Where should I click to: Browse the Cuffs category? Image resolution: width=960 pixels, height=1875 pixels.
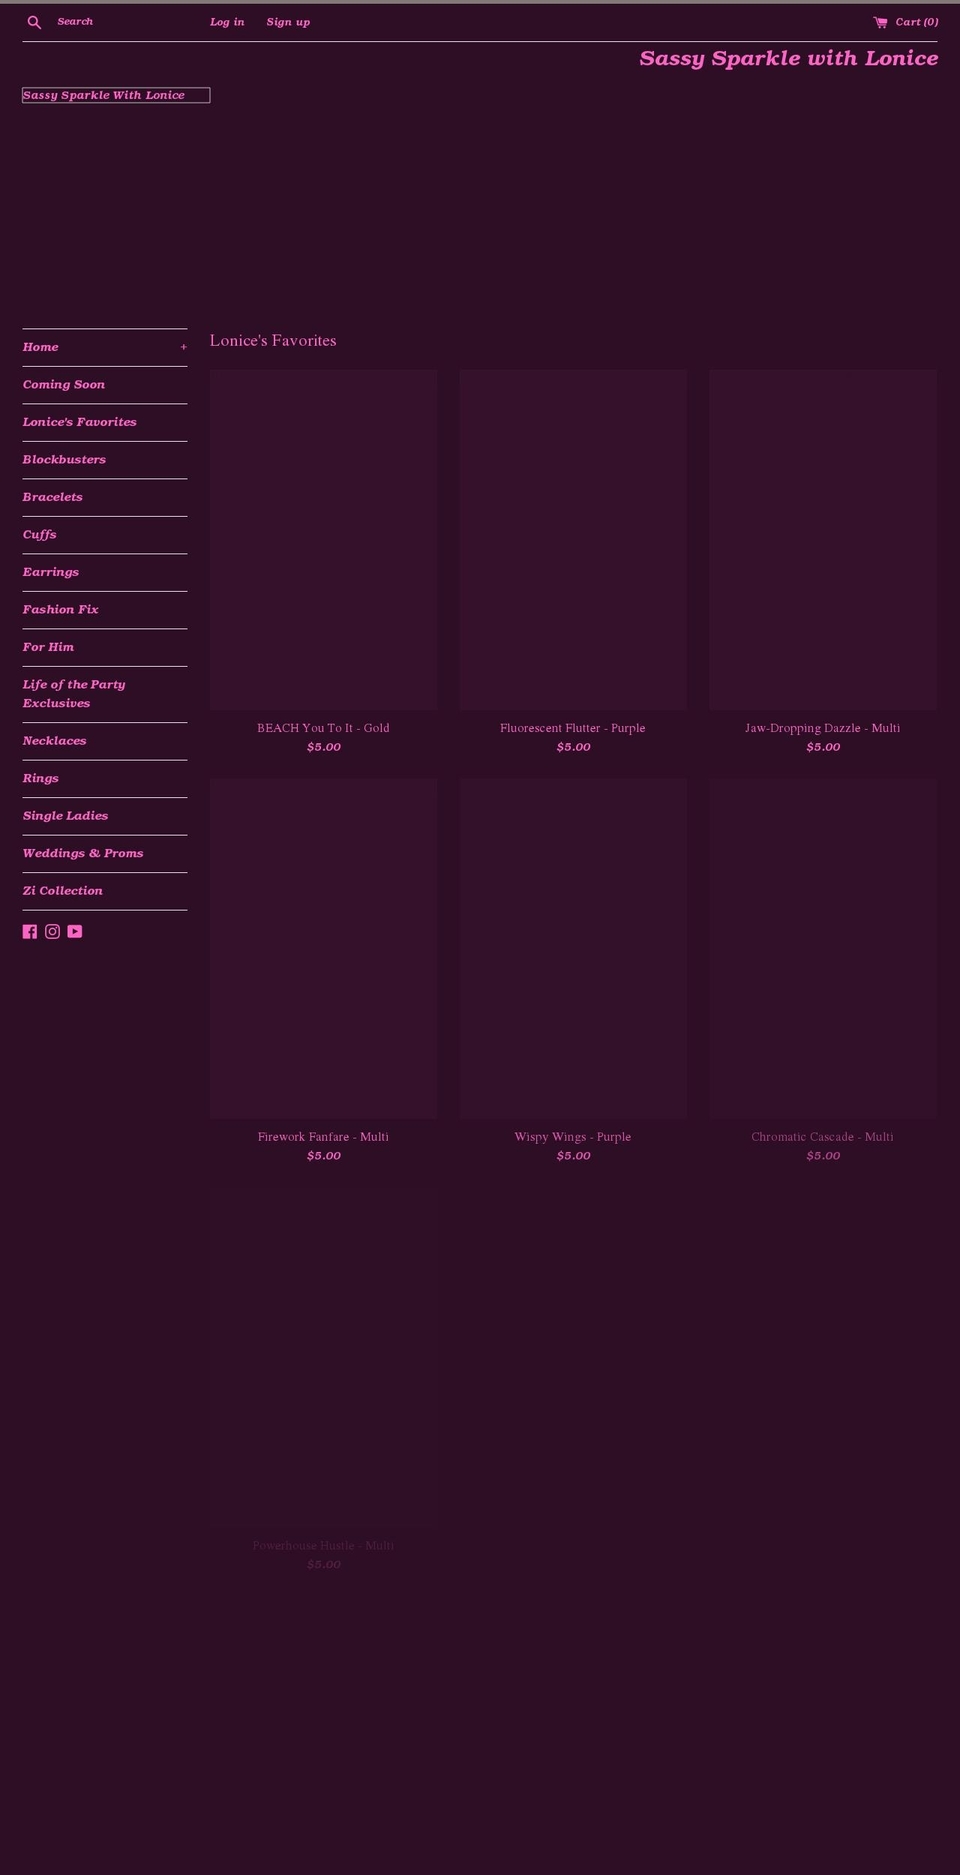pos(40,535)
